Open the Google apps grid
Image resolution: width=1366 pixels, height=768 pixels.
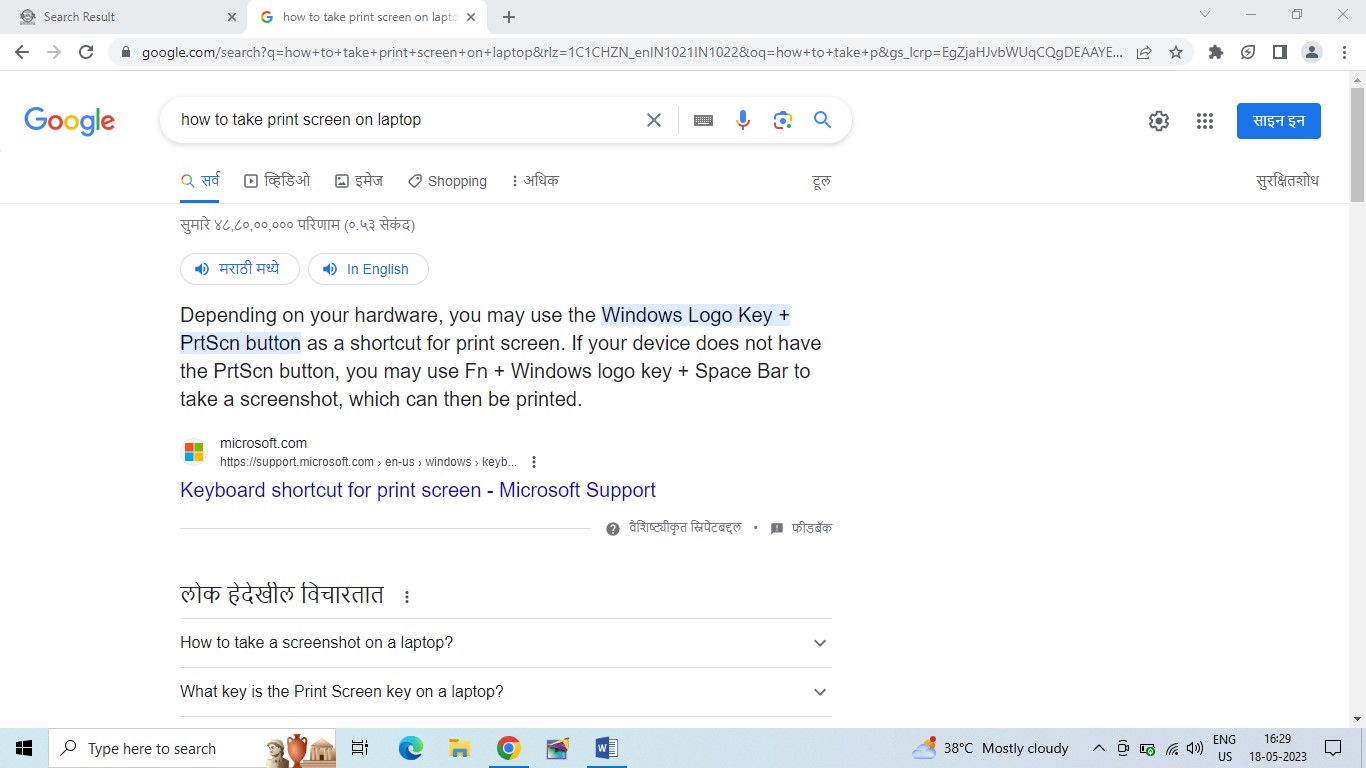1205,121
